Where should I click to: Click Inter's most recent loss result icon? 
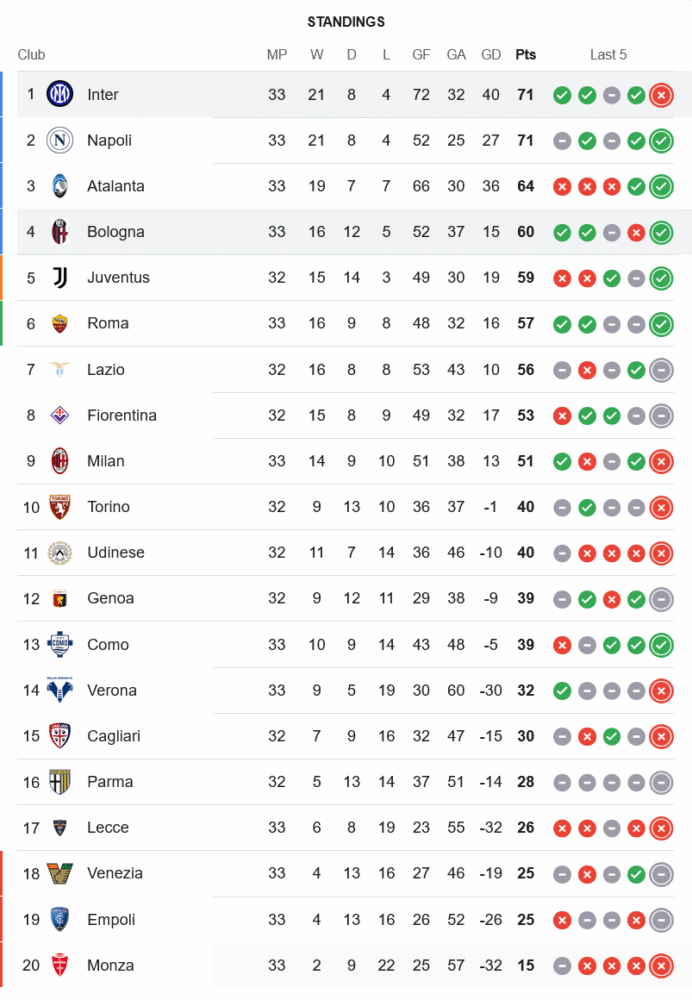click(660, 95)
